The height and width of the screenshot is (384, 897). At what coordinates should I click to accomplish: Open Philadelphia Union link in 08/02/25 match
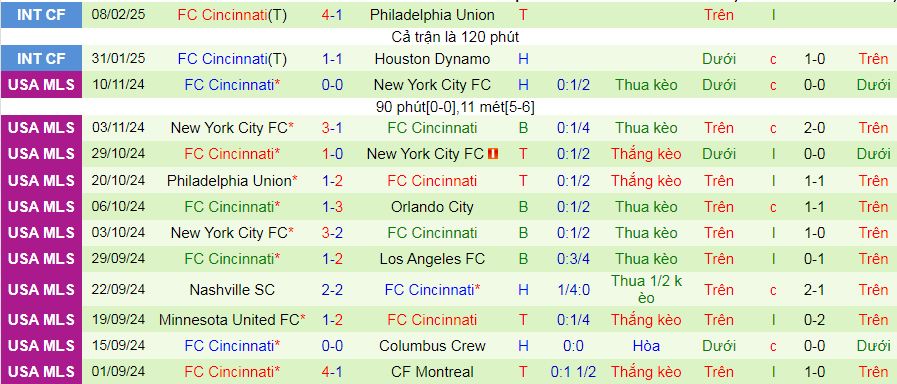click(x=432, y=15)
